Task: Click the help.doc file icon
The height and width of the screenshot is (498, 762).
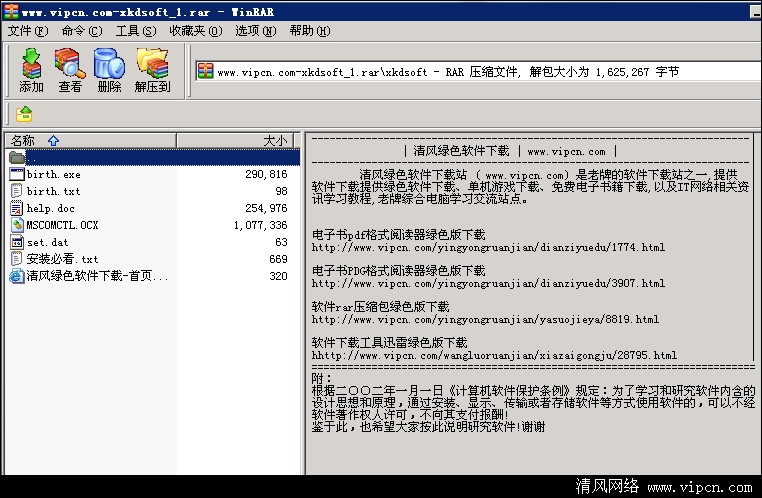Action: pyautogui.click(x=17, y=208)
